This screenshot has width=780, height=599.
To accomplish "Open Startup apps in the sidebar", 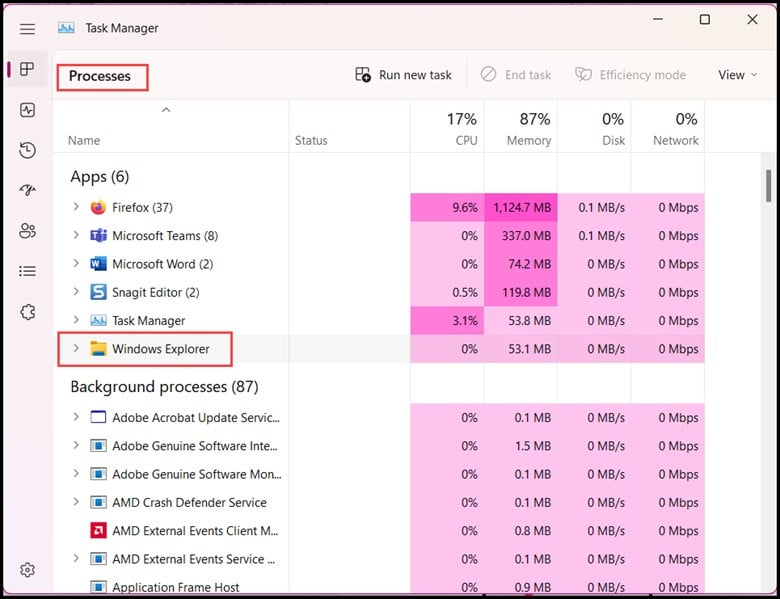I will [27, 190].
